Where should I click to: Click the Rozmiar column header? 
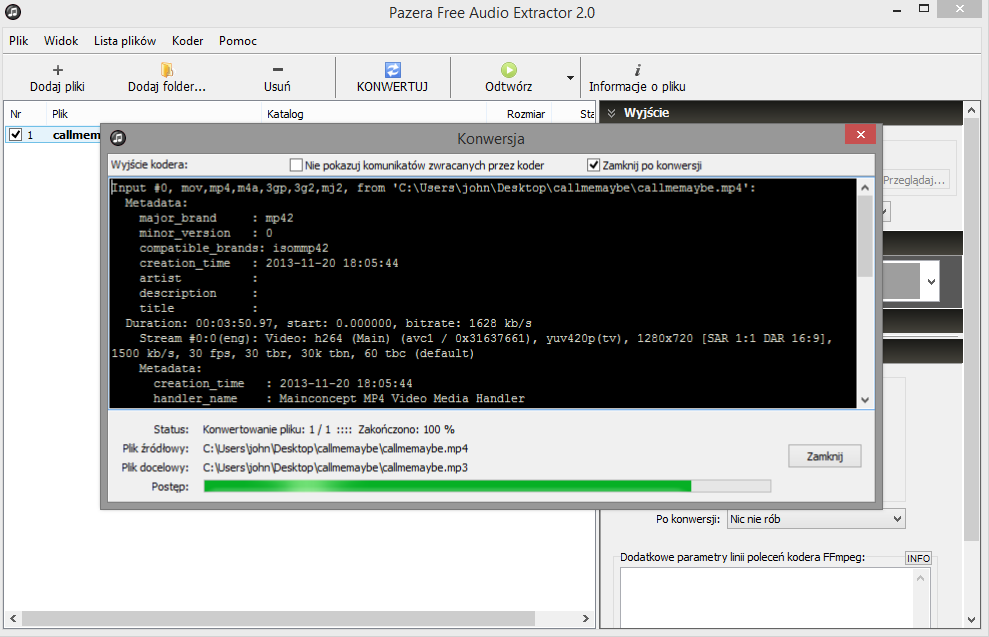click(519, 114)
